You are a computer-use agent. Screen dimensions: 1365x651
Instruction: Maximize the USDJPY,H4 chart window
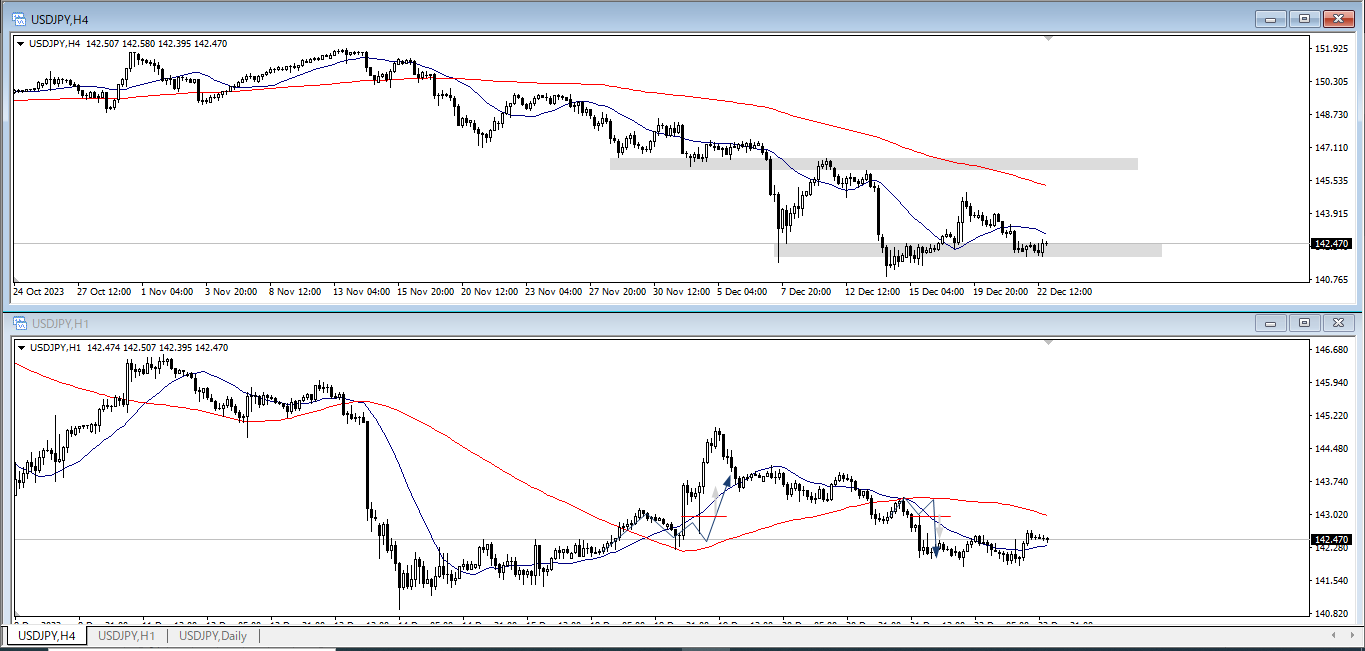[x=1304, y=18]
